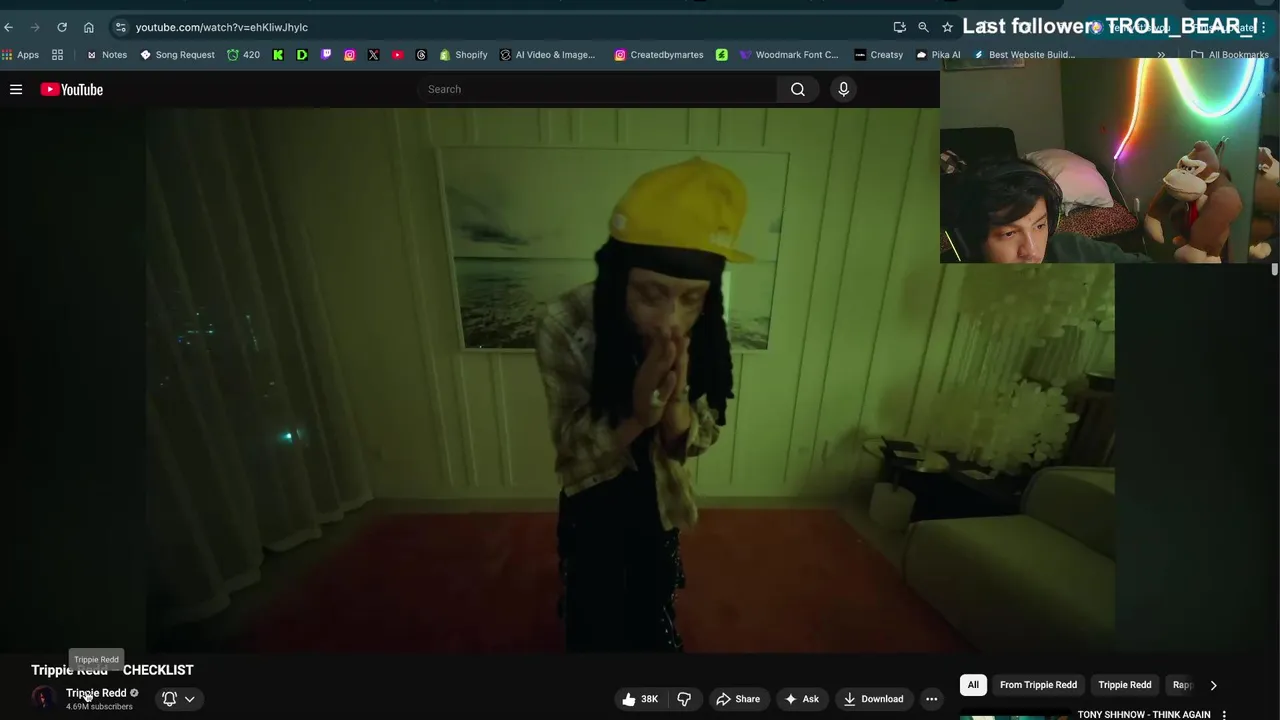Open options for TONY SHHNOW video

[1224, 715]
